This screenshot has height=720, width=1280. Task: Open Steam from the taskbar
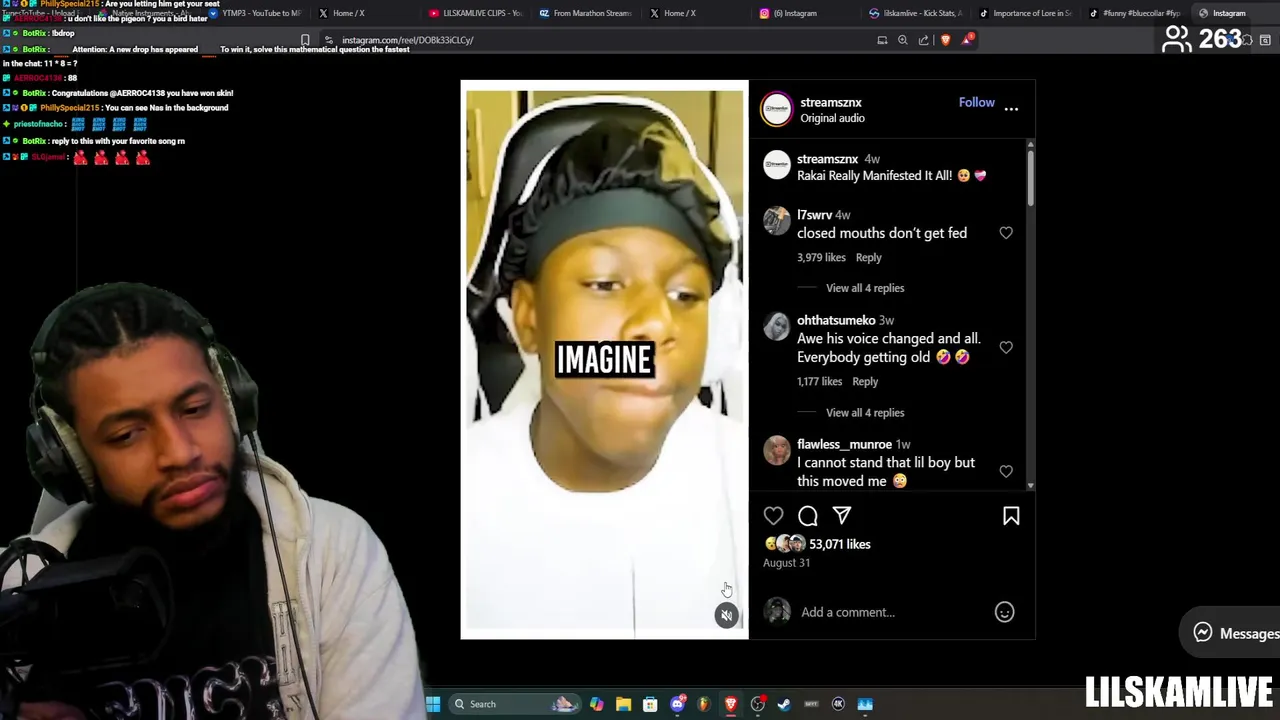point(784,704)
